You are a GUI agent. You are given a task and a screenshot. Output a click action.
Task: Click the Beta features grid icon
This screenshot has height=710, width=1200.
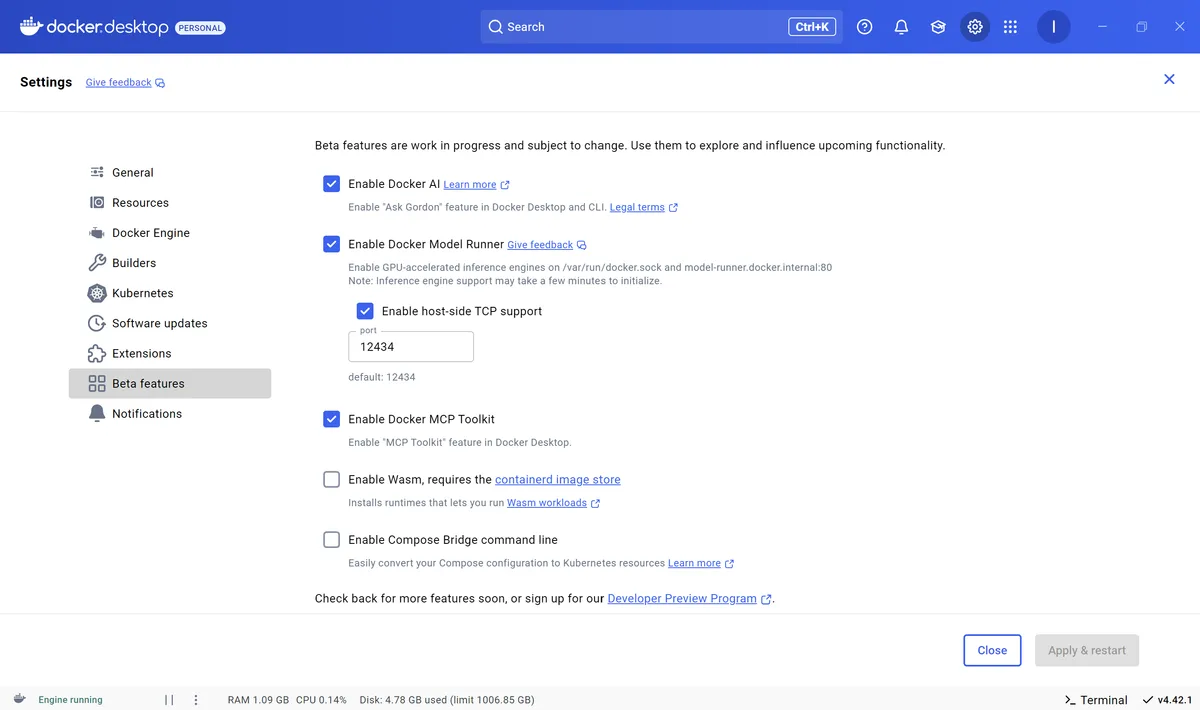tap(97, 383)
